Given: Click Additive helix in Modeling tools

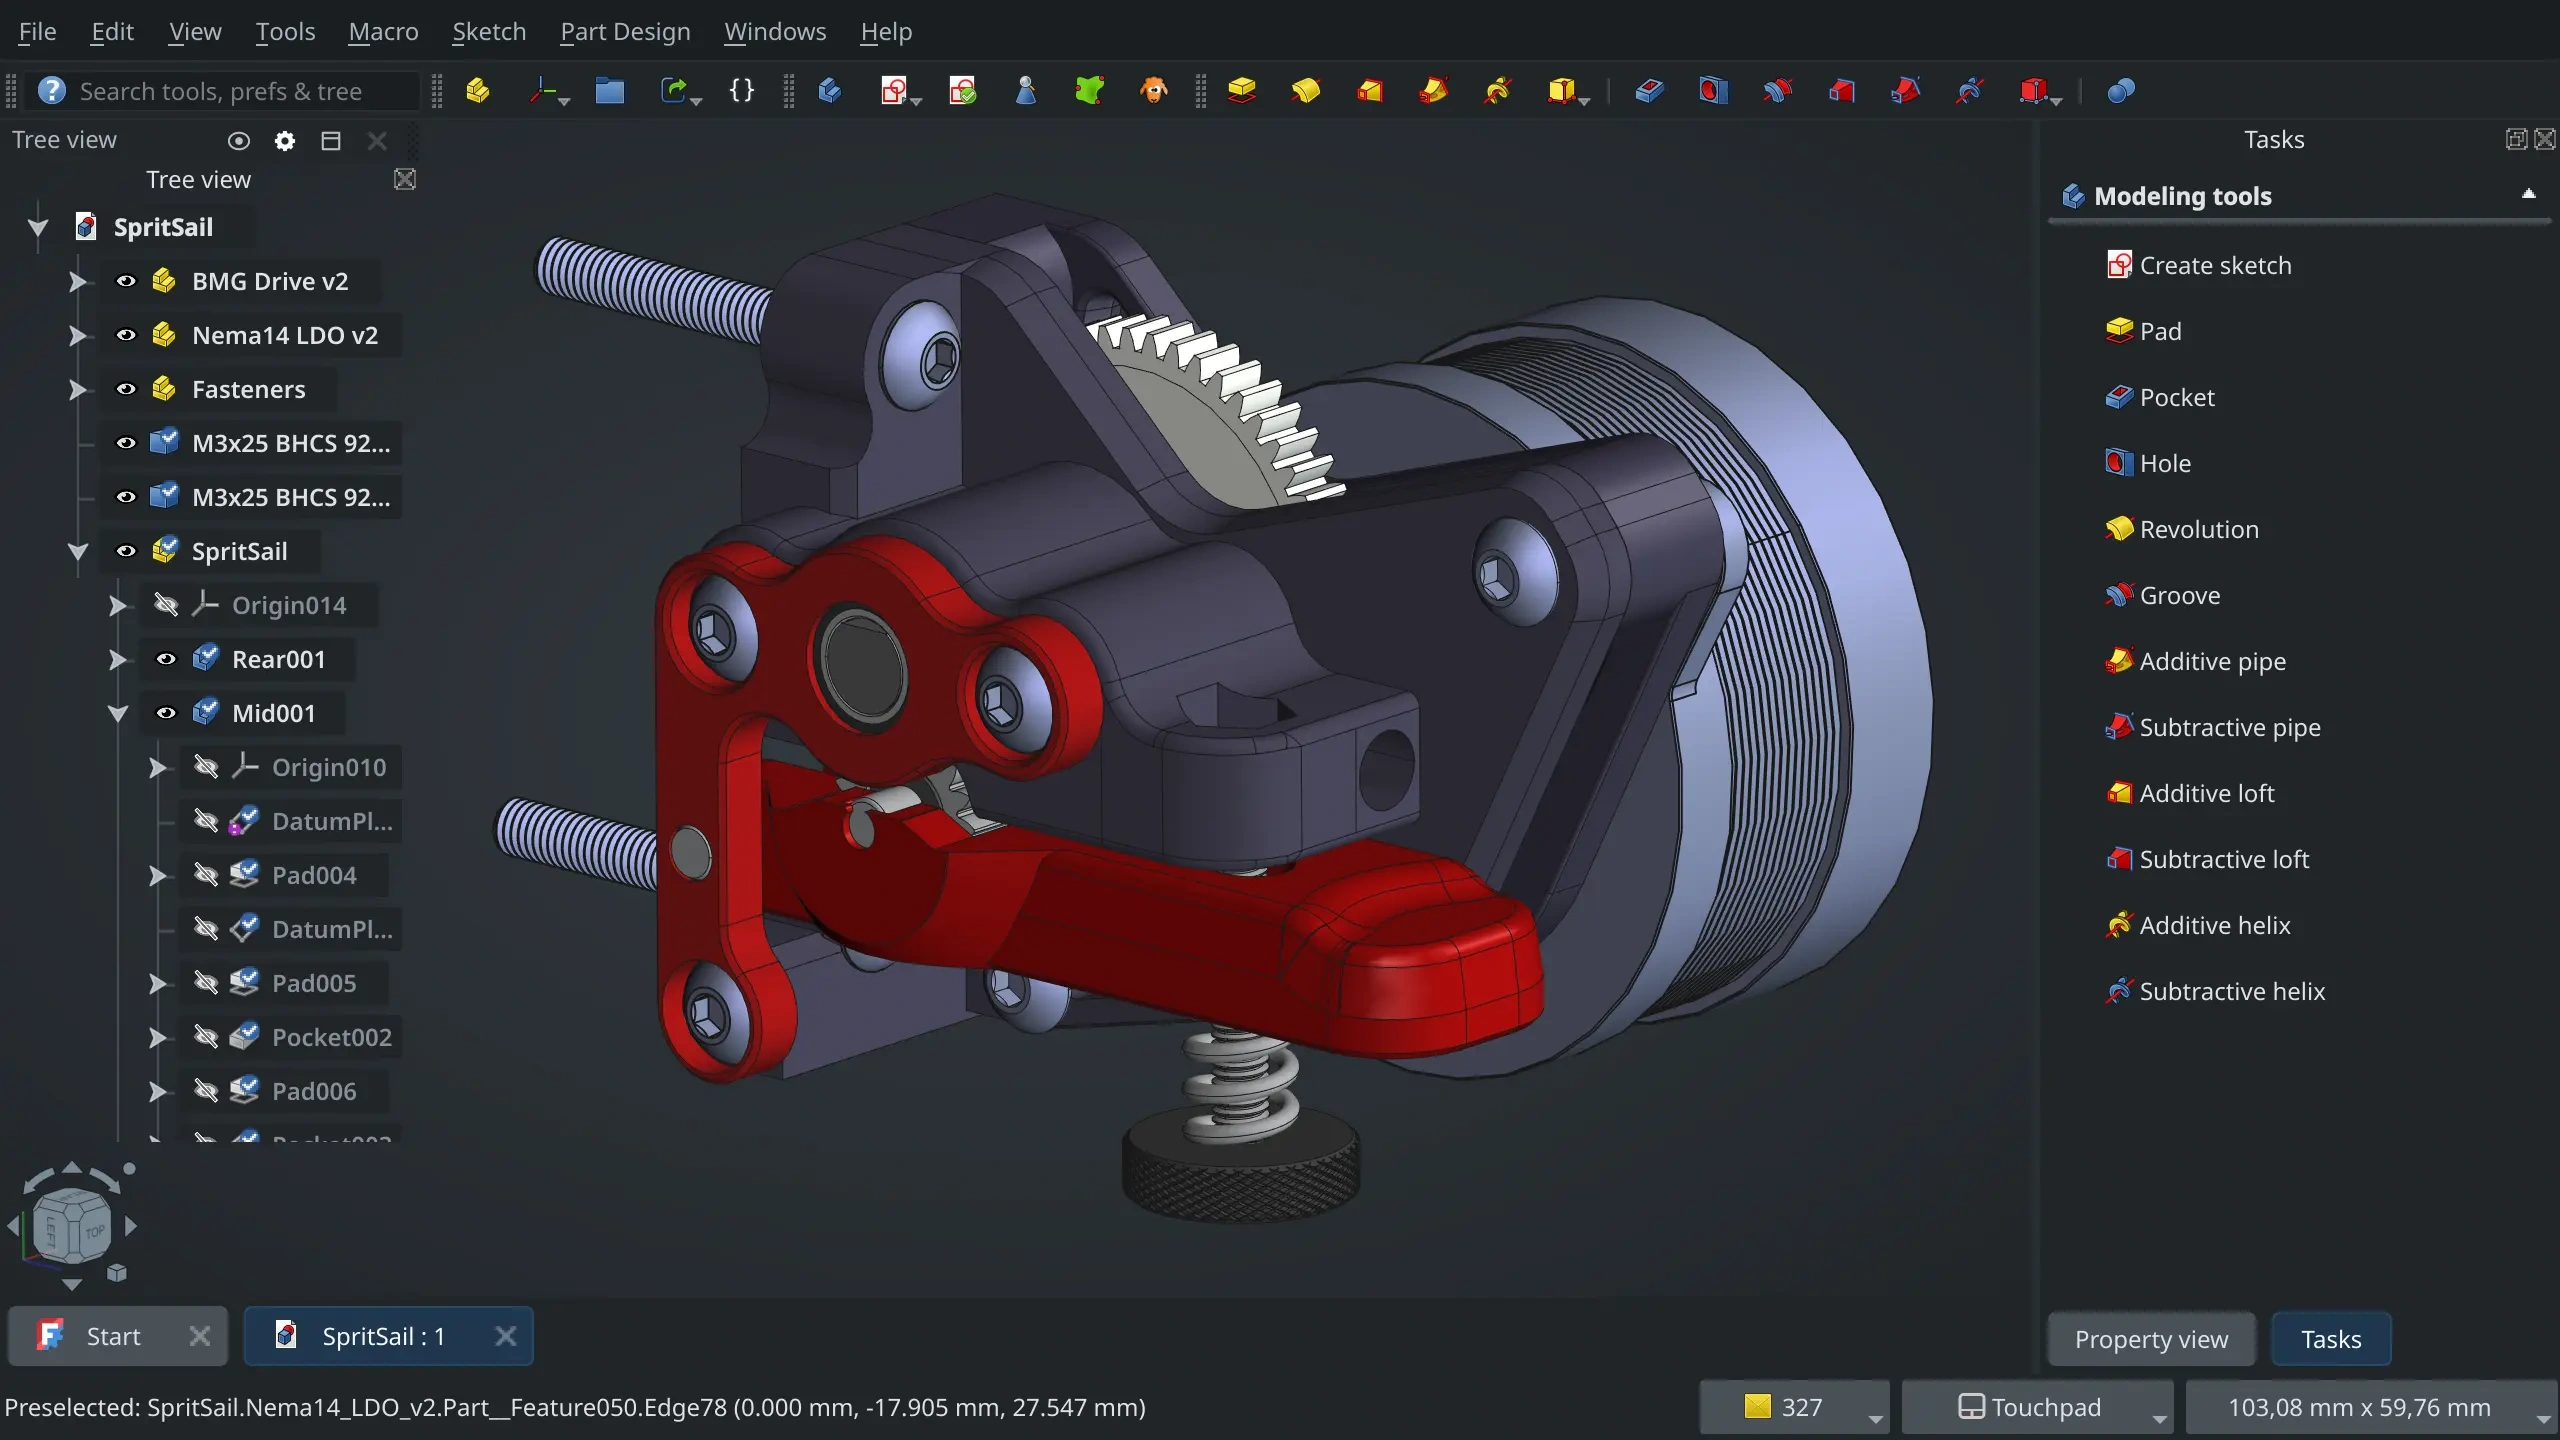Looking at the screenshot, I should tap(2214, 925).
